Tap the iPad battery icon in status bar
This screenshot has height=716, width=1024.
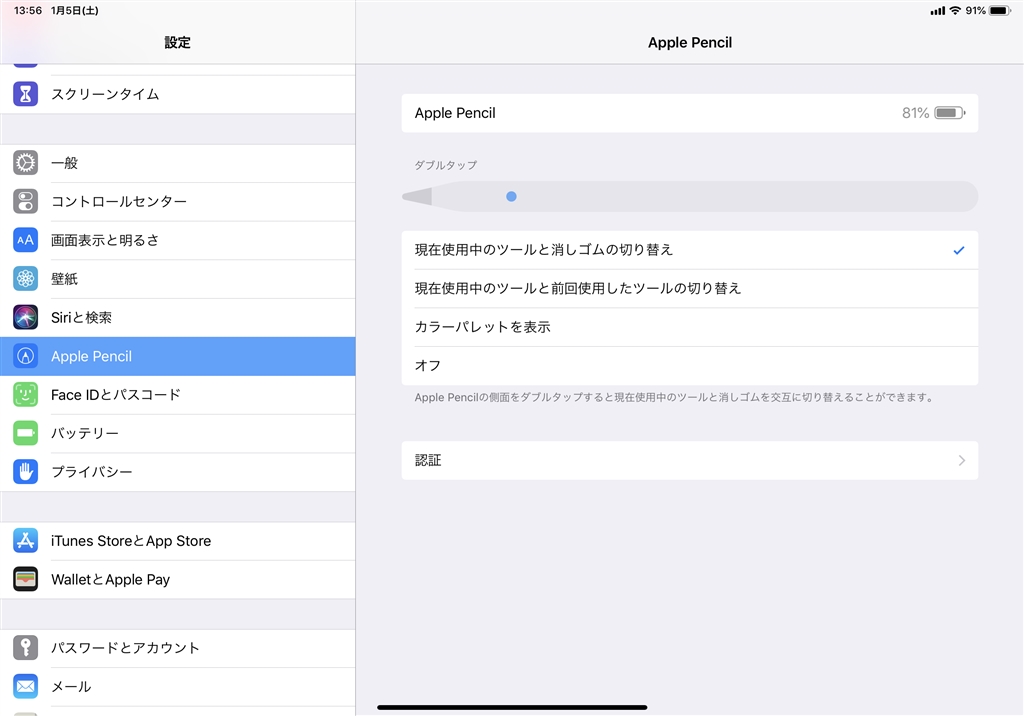(1000, 10)
